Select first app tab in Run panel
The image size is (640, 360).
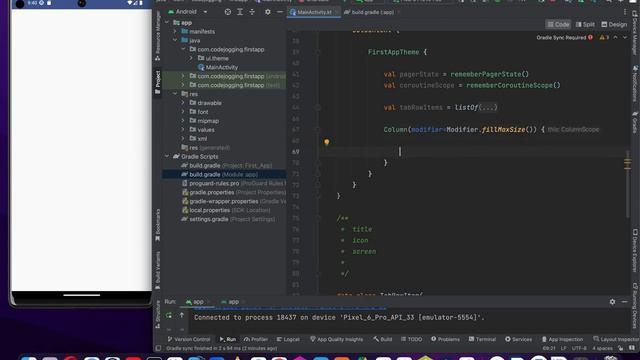pos(195,302)
